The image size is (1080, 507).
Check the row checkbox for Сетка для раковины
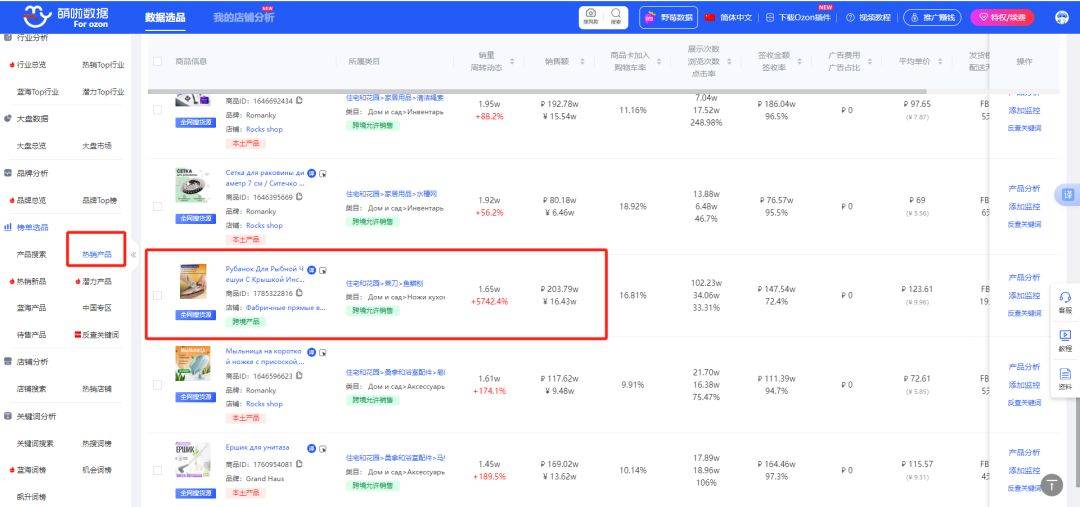tap(158, 206)
